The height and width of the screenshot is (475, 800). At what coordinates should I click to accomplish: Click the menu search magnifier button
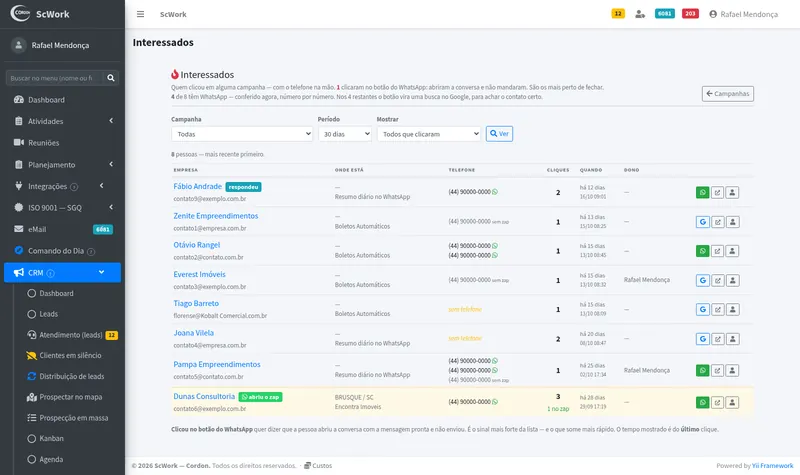point(111,78)
